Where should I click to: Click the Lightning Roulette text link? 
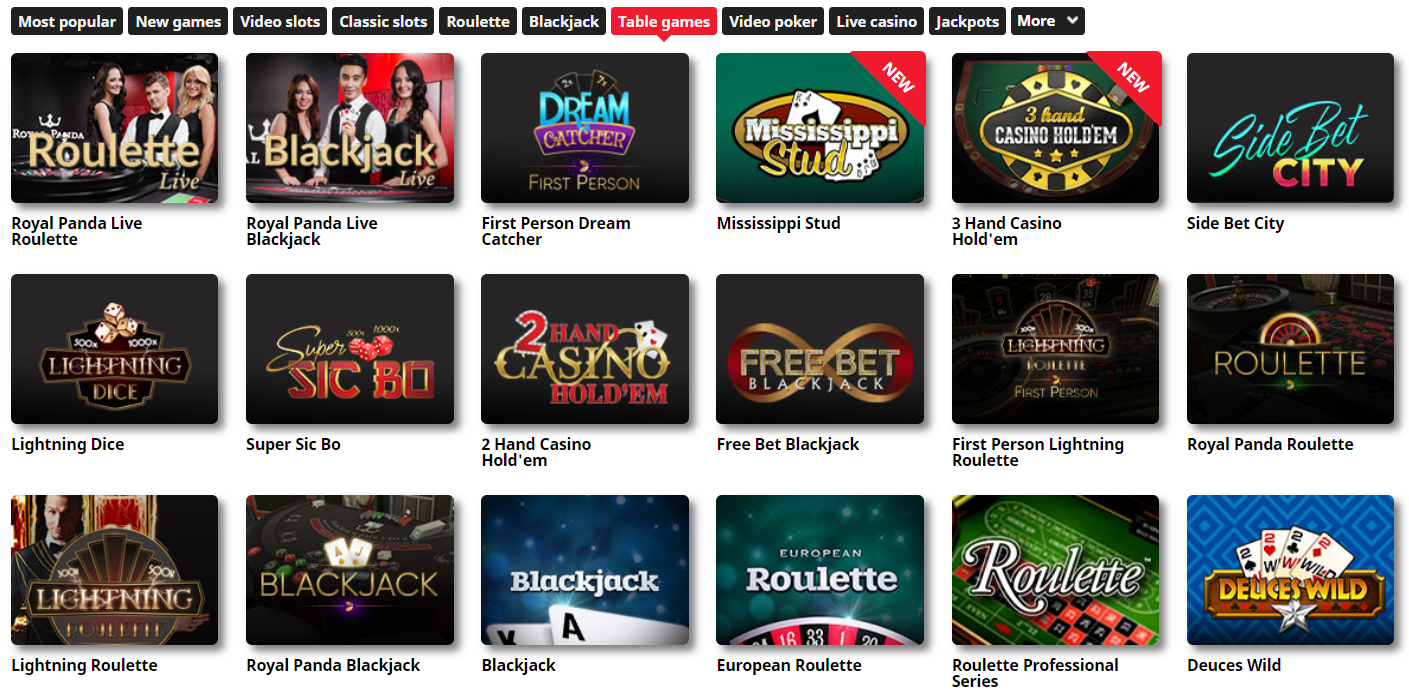point(84,665)
